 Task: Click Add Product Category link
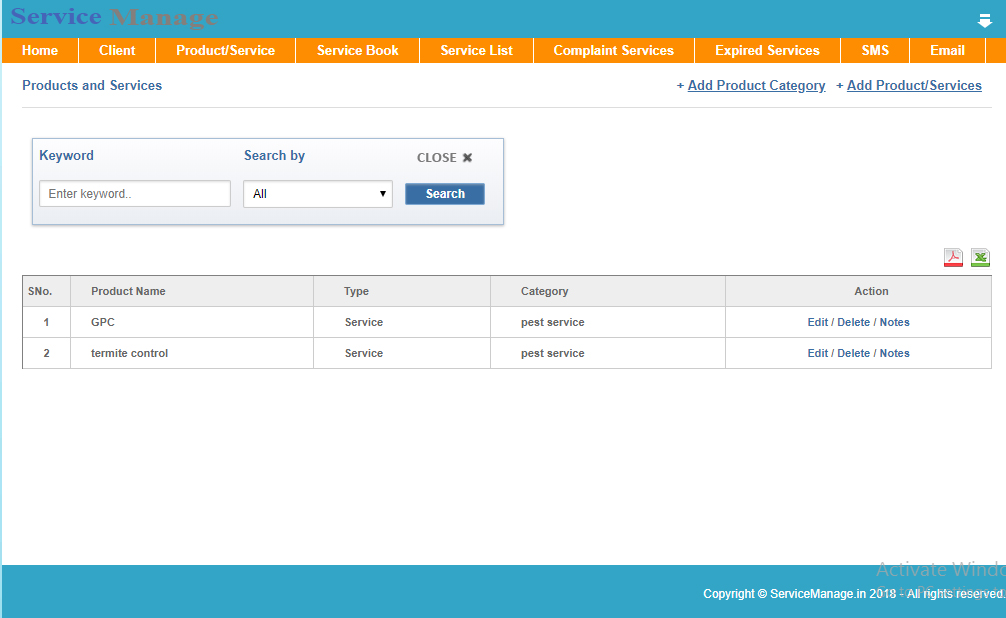pyautogui.click(x=756, y=86)
